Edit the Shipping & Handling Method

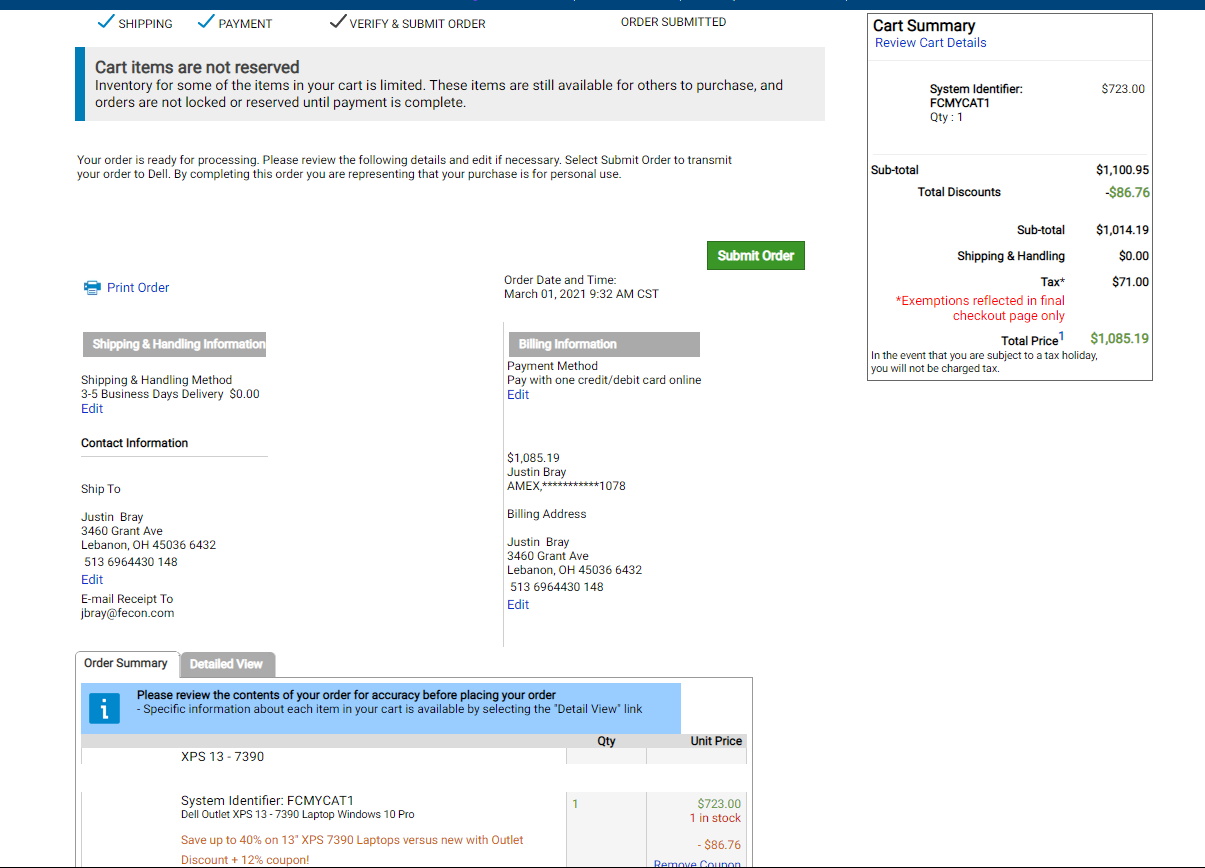(92, 409)
